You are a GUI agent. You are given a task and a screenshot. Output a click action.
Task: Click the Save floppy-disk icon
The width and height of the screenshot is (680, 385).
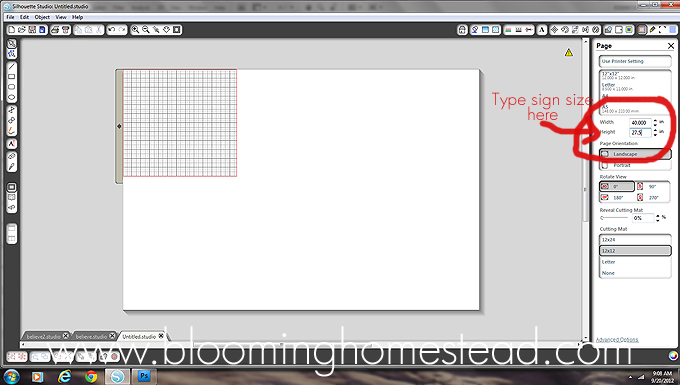pos(32,29)
